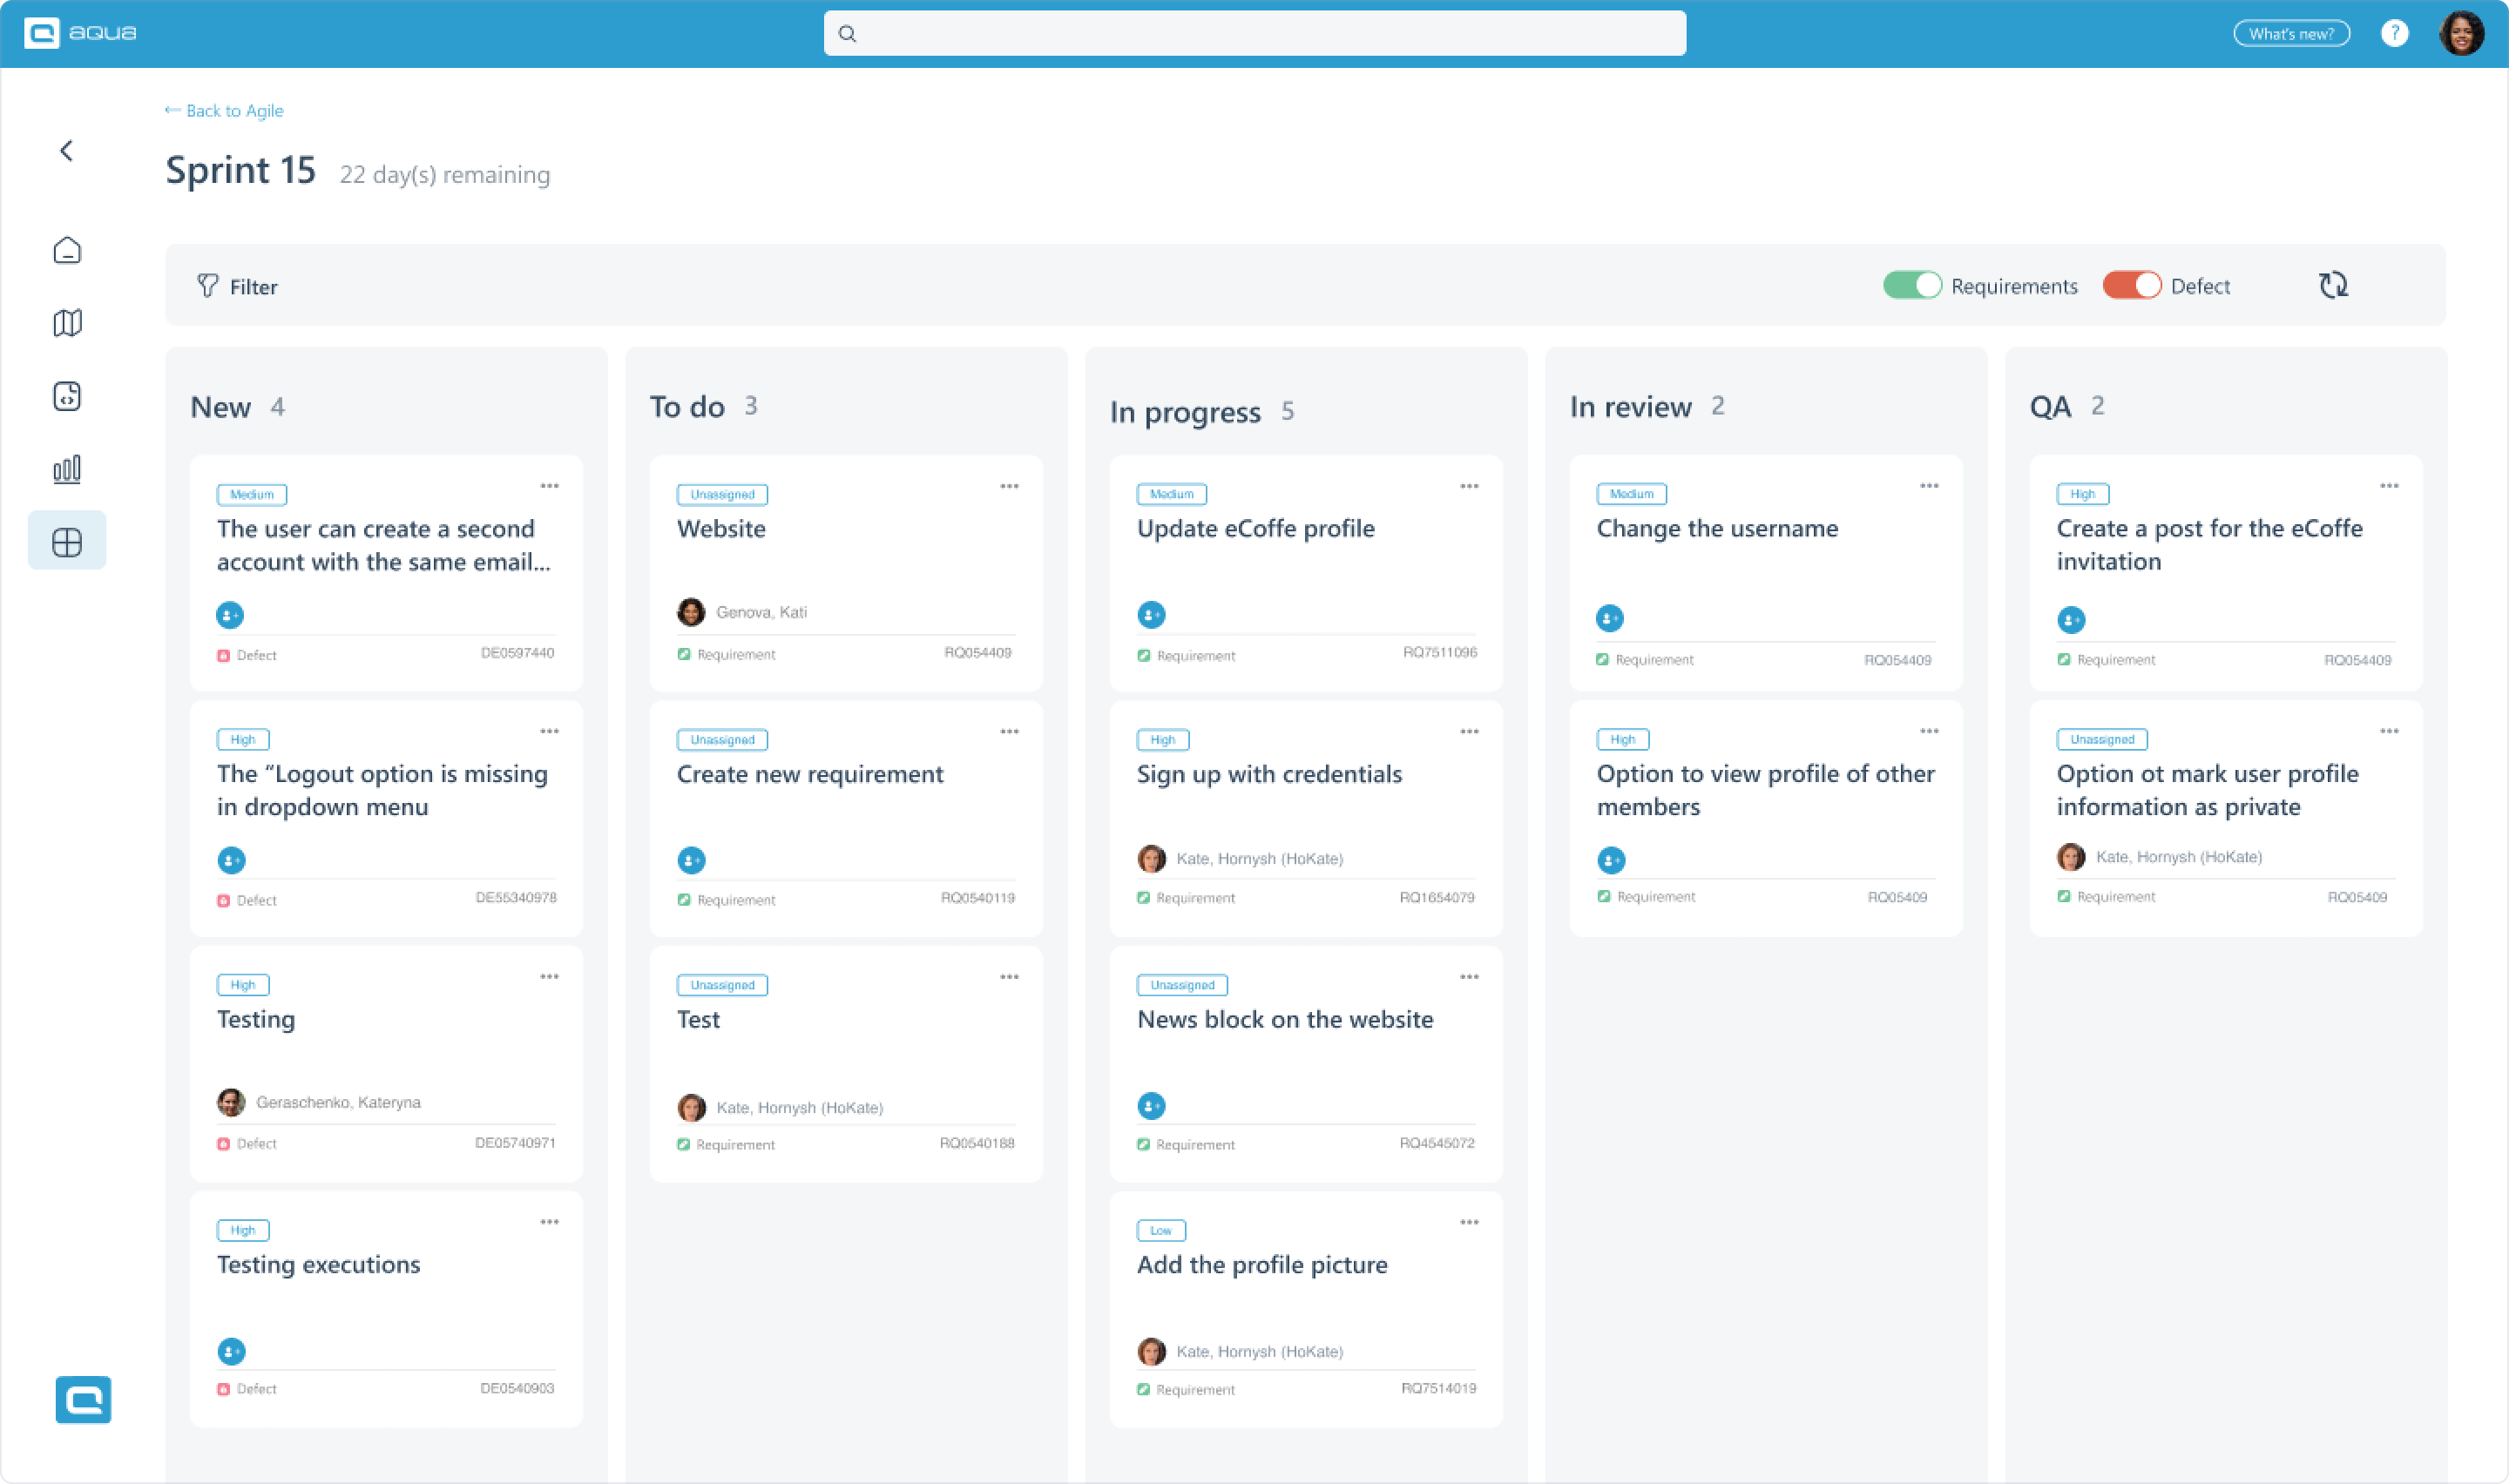
Task: Select the highlighted board (grid) sidebar icon
Action: pos(66,540)
